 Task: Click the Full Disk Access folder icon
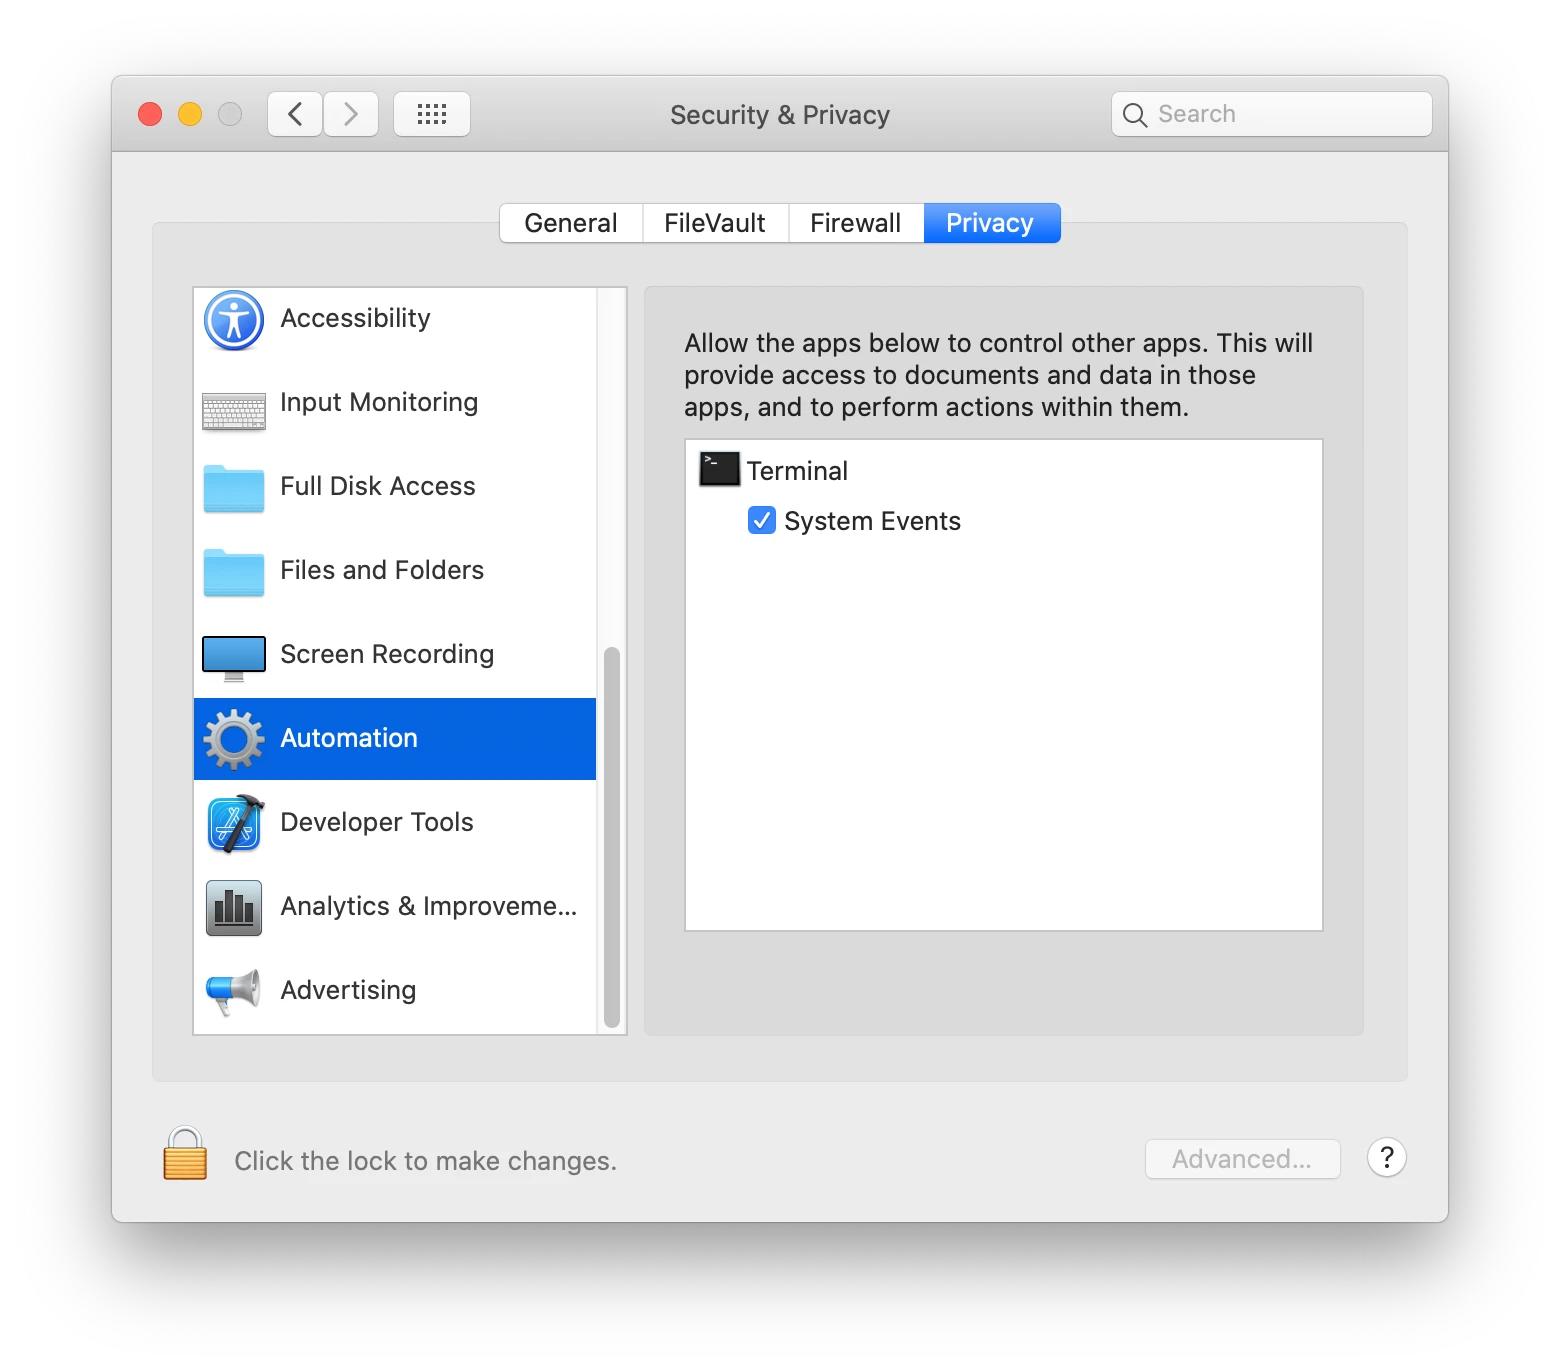[234, 488]
